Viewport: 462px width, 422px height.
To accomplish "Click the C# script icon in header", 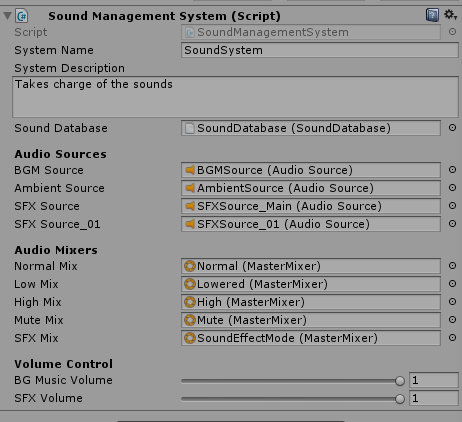I will (22, 16).
